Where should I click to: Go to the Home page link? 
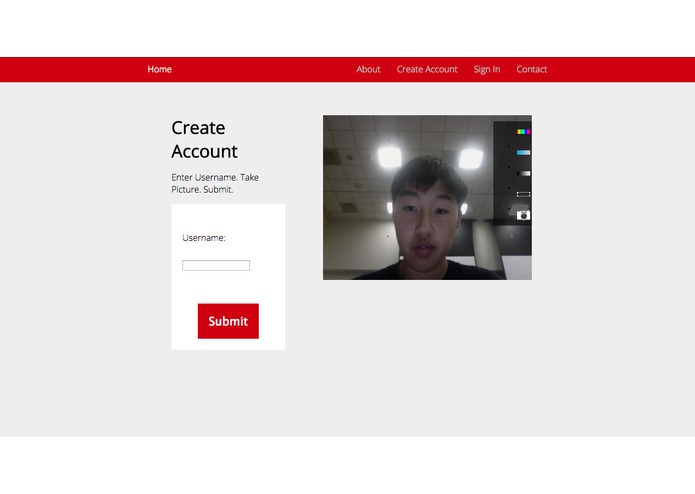click(160, 69)
